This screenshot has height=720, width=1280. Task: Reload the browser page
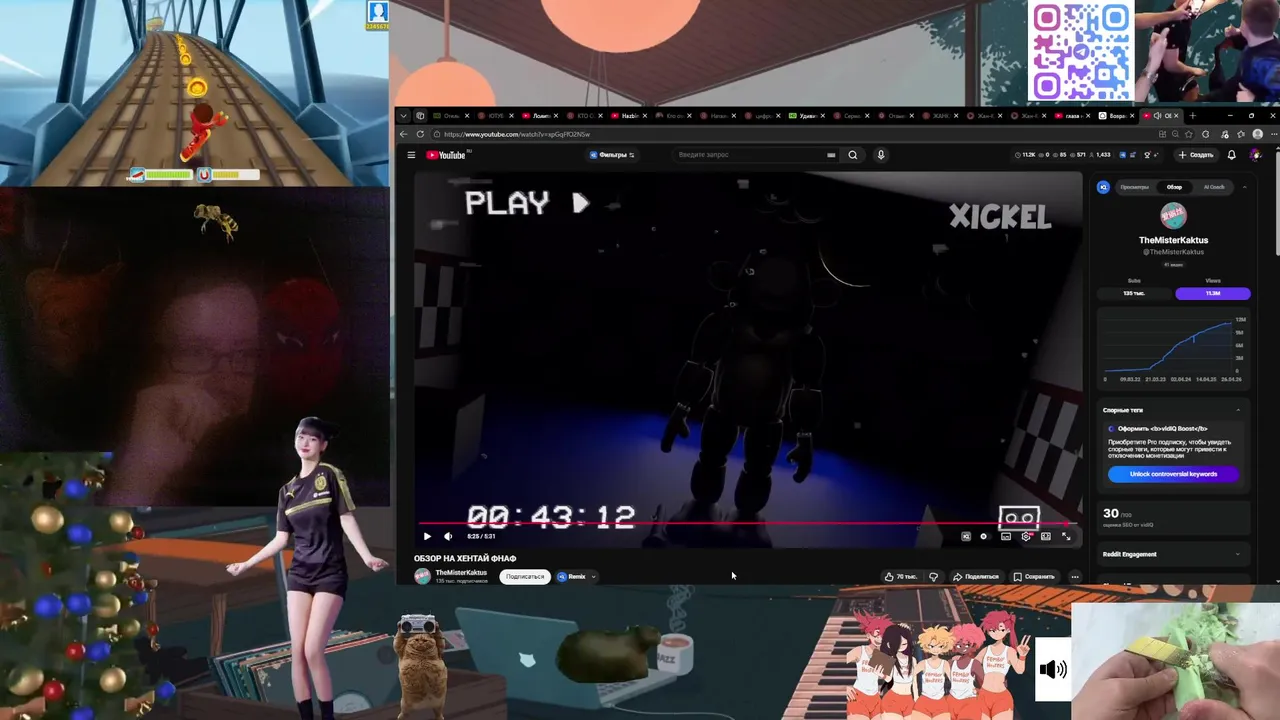[420, 134]
